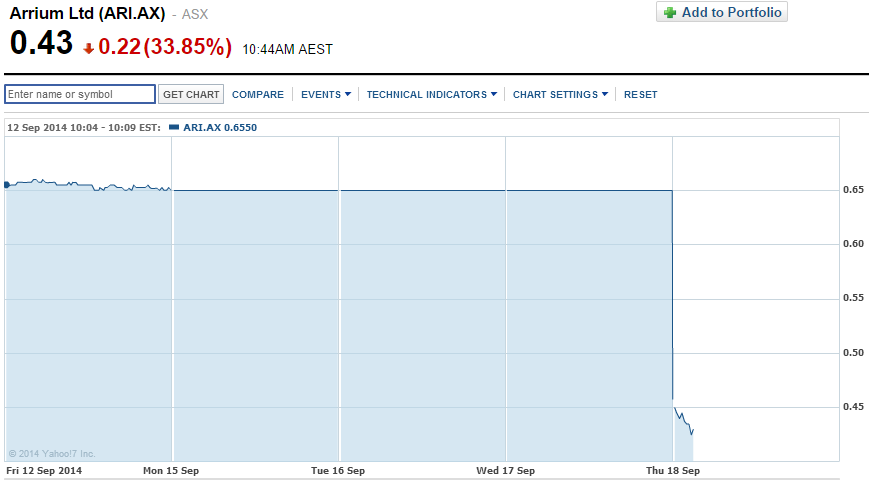
Task: Click RESET to restore the chart
Action: (641, 95)
